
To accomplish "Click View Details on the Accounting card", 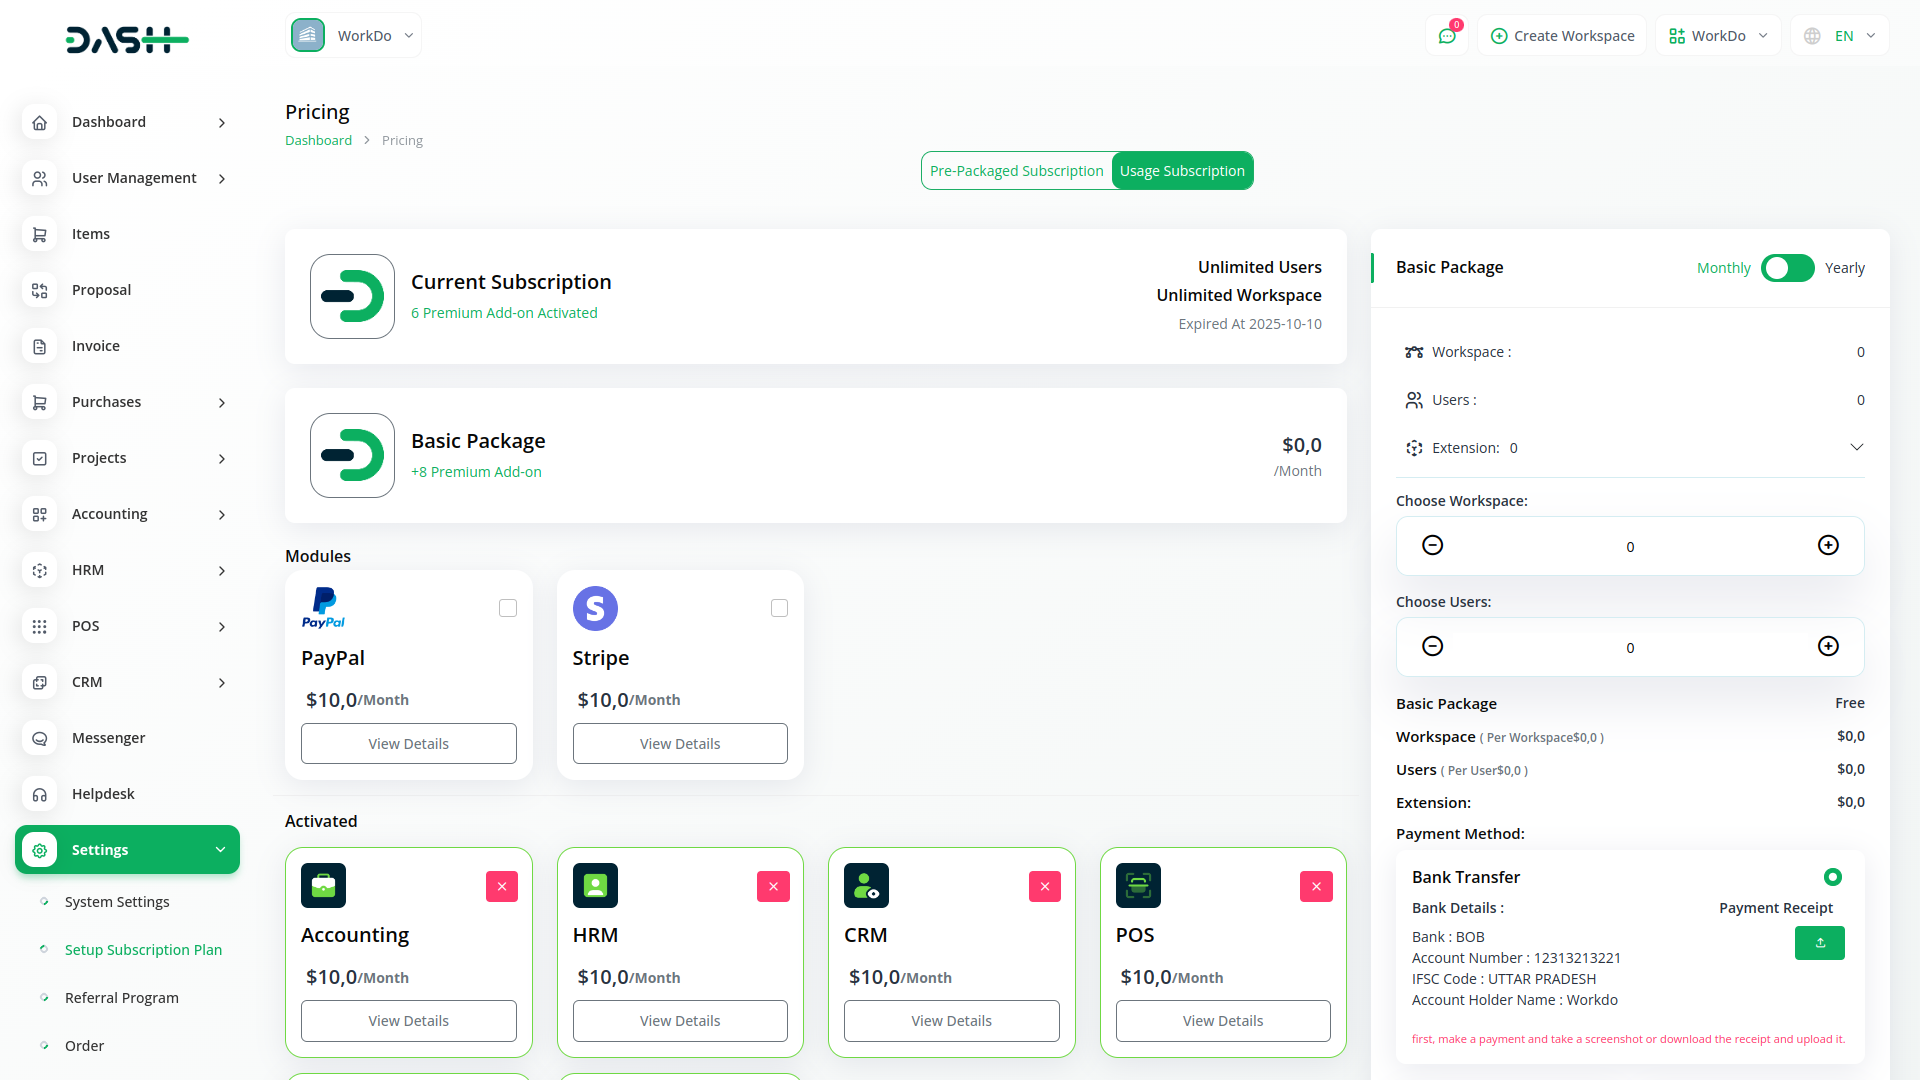I will tap(408, 1020).
